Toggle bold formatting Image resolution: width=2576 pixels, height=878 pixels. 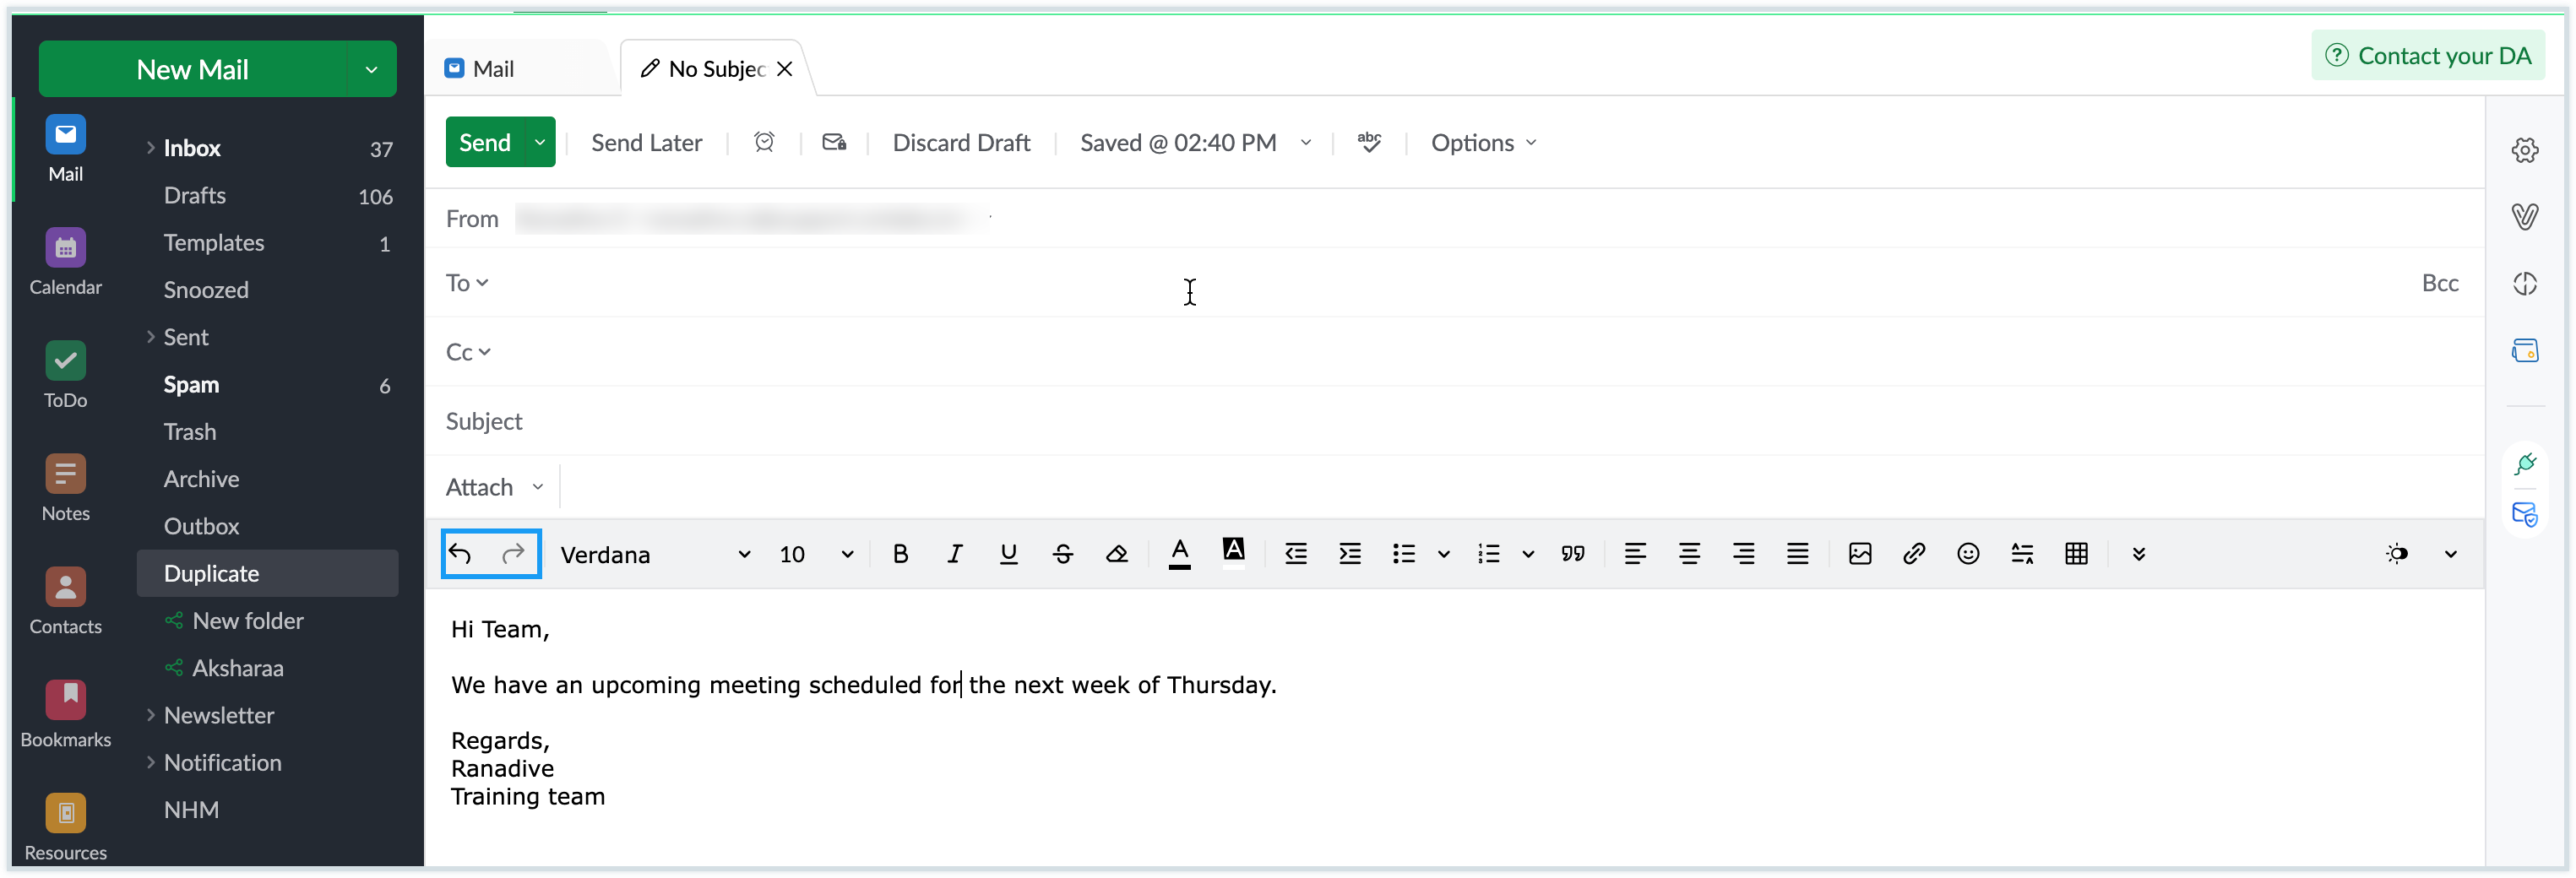pos(900,554)
